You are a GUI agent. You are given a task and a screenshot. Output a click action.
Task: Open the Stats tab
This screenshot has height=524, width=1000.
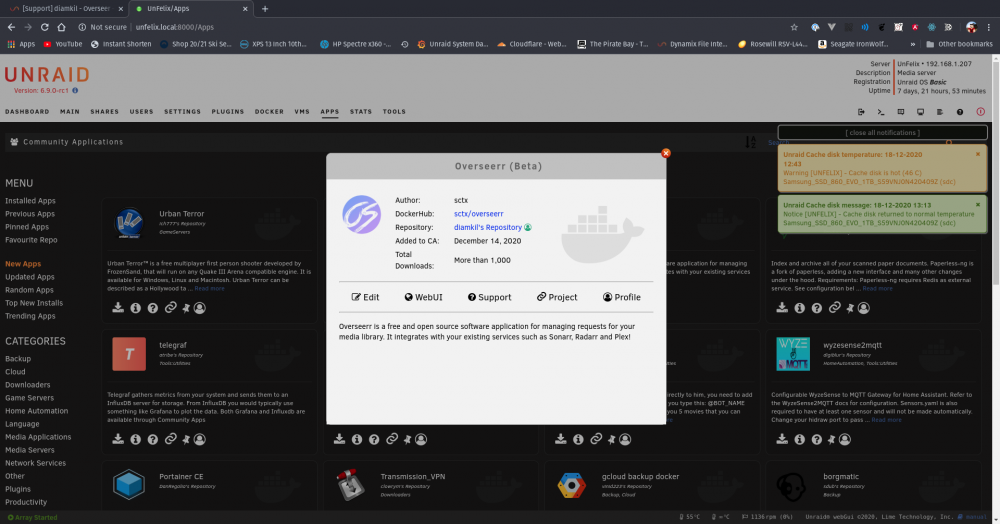360,112
